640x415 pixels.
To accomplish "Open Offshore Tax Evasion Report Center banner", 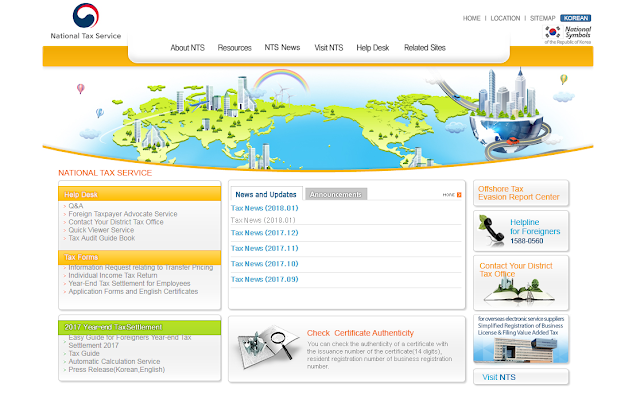I will tap(521, 193).
